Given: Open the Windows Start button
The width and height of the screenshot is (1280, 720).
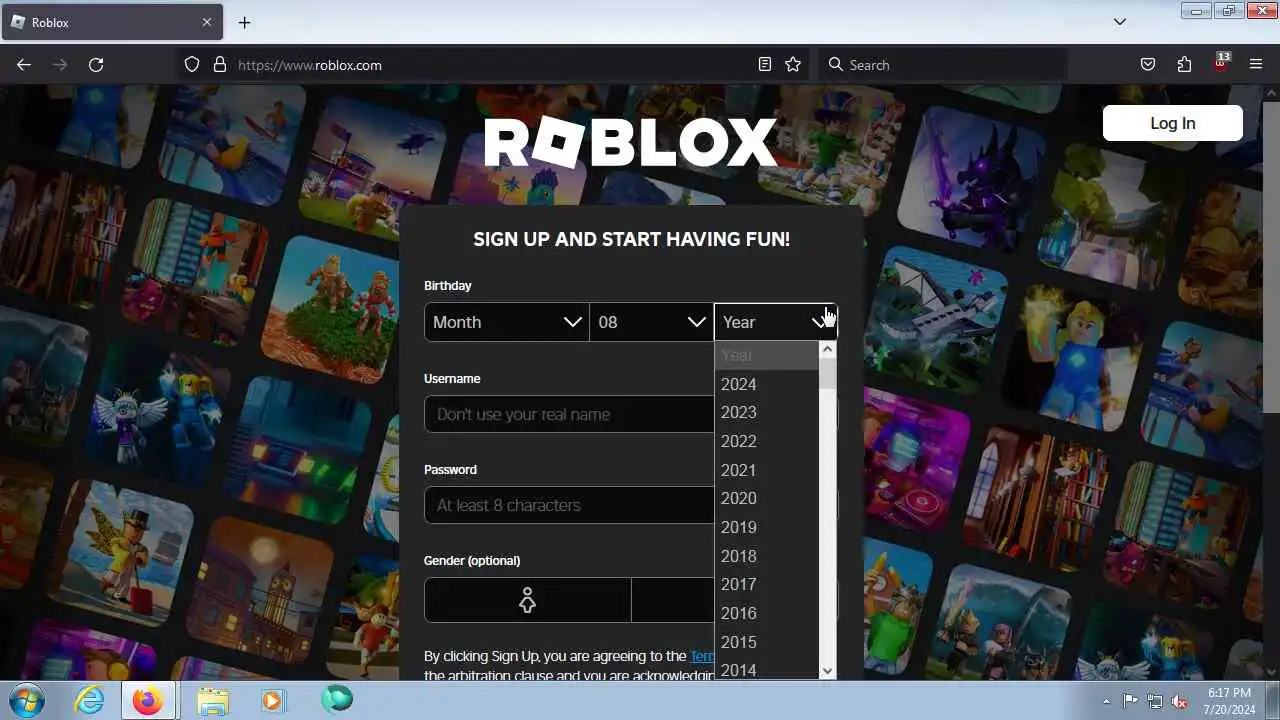Looking at the screenshot, I should coord(26,700).
